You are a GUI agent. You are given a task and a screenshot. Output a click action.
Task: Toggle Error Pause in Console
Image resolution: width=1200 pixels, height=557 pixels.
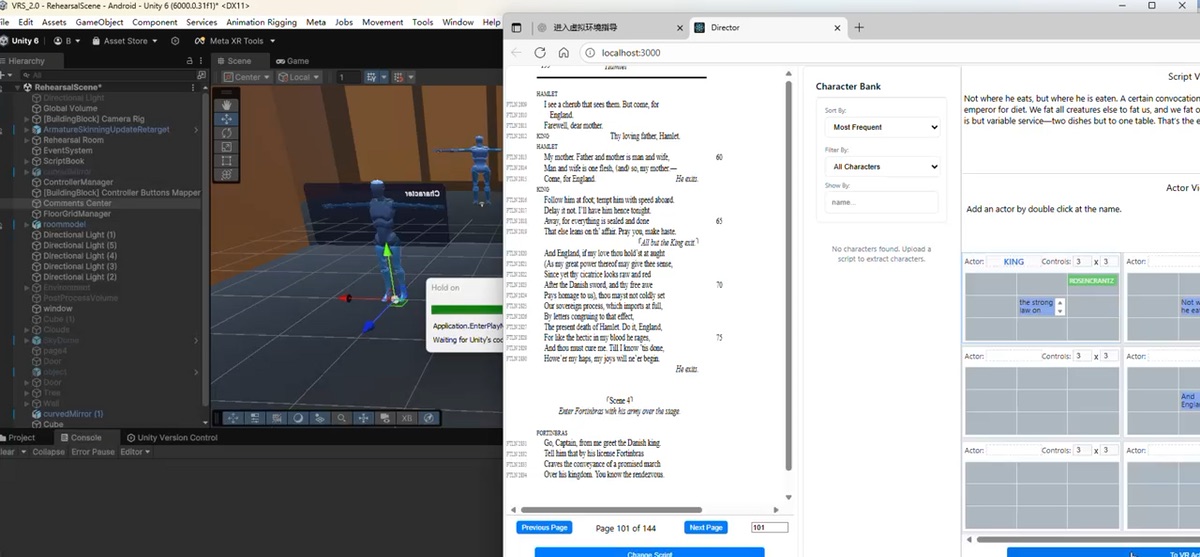[x=92, y=452]
